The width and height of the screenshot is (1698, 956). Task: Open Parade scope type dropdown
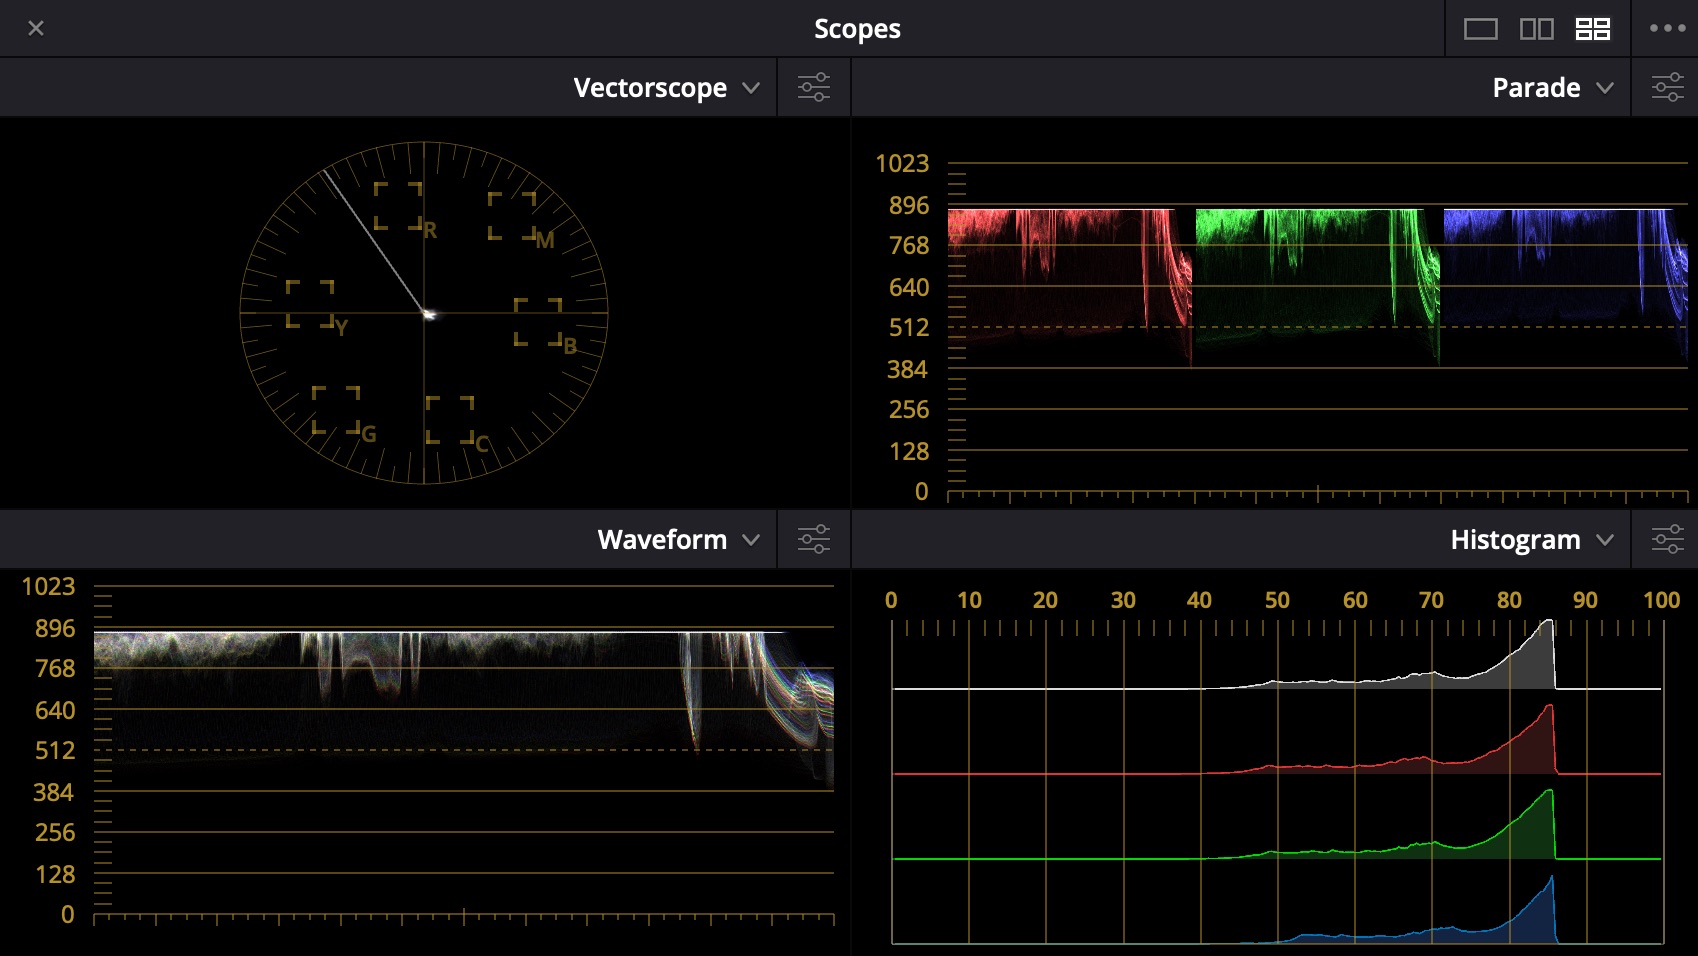coord(1553,88)
